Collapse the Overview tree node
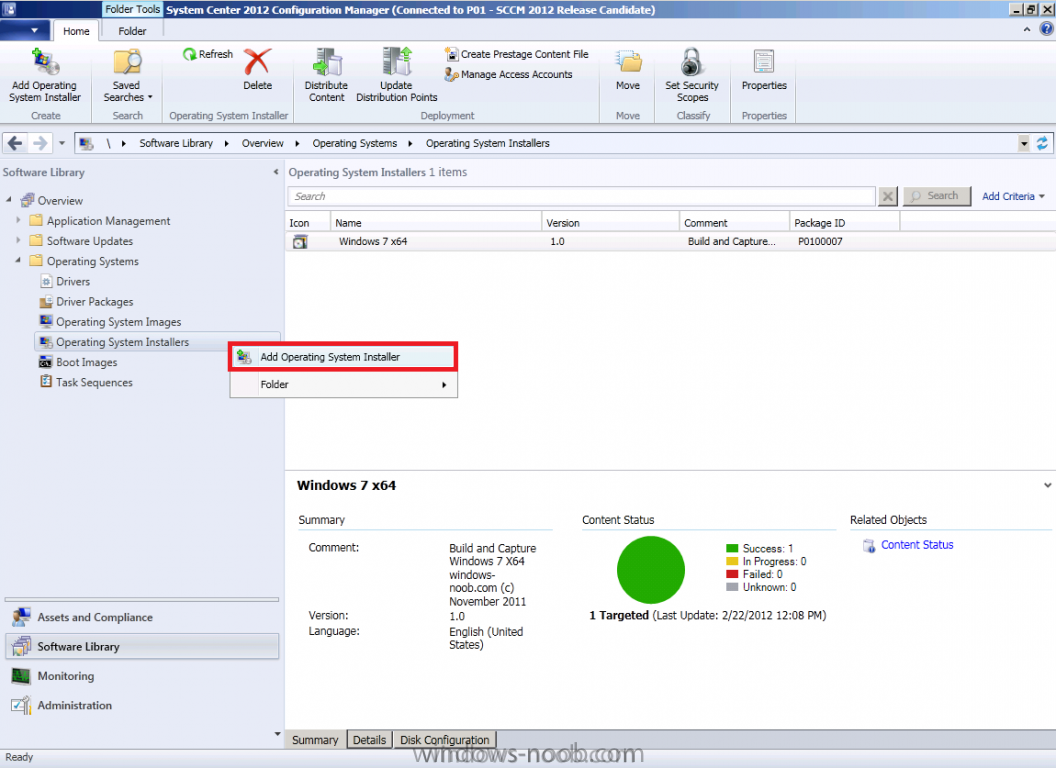This screenshot has height=768, width=1056. 9,199
